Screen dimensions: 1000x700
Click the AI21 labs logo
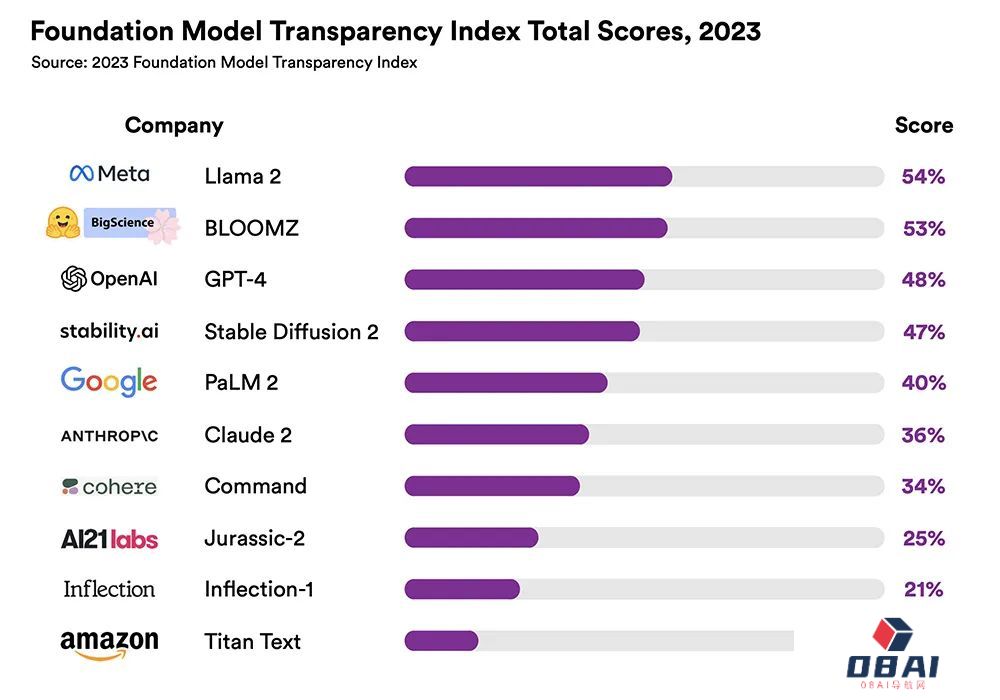point(109,539)
